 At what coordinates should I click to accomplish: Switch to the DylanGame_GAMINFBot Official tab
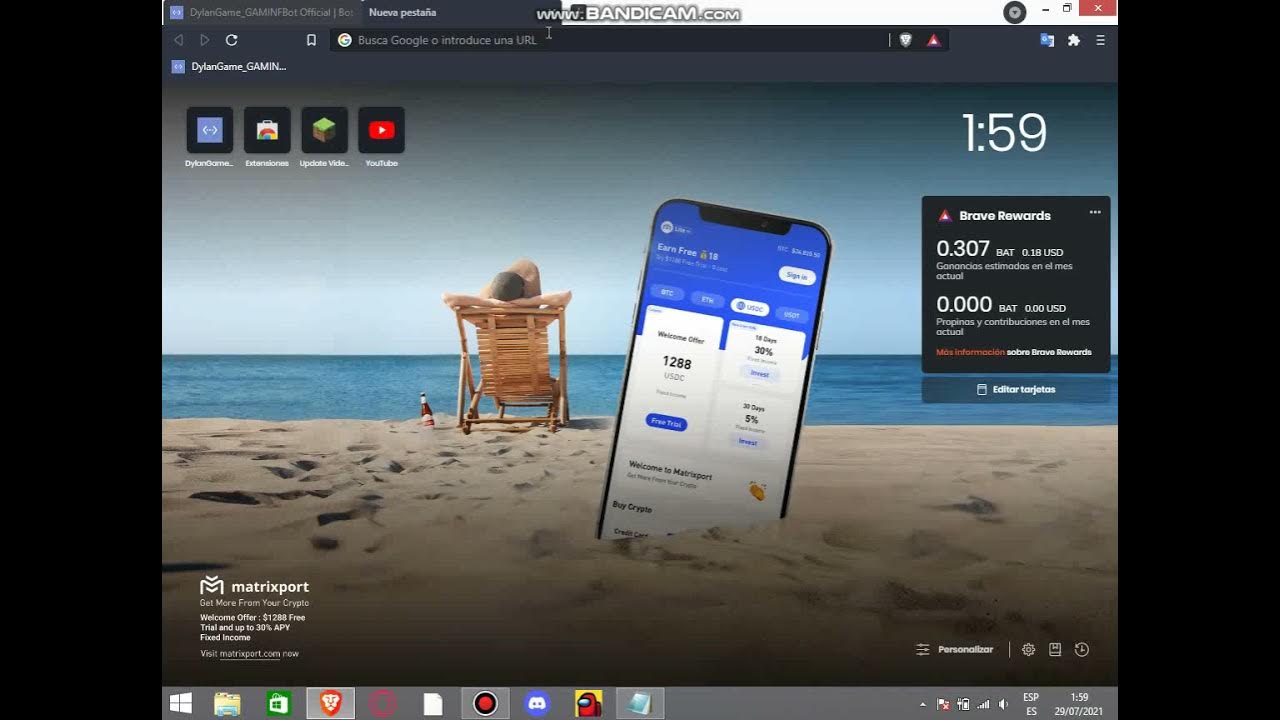click(263, 12)
